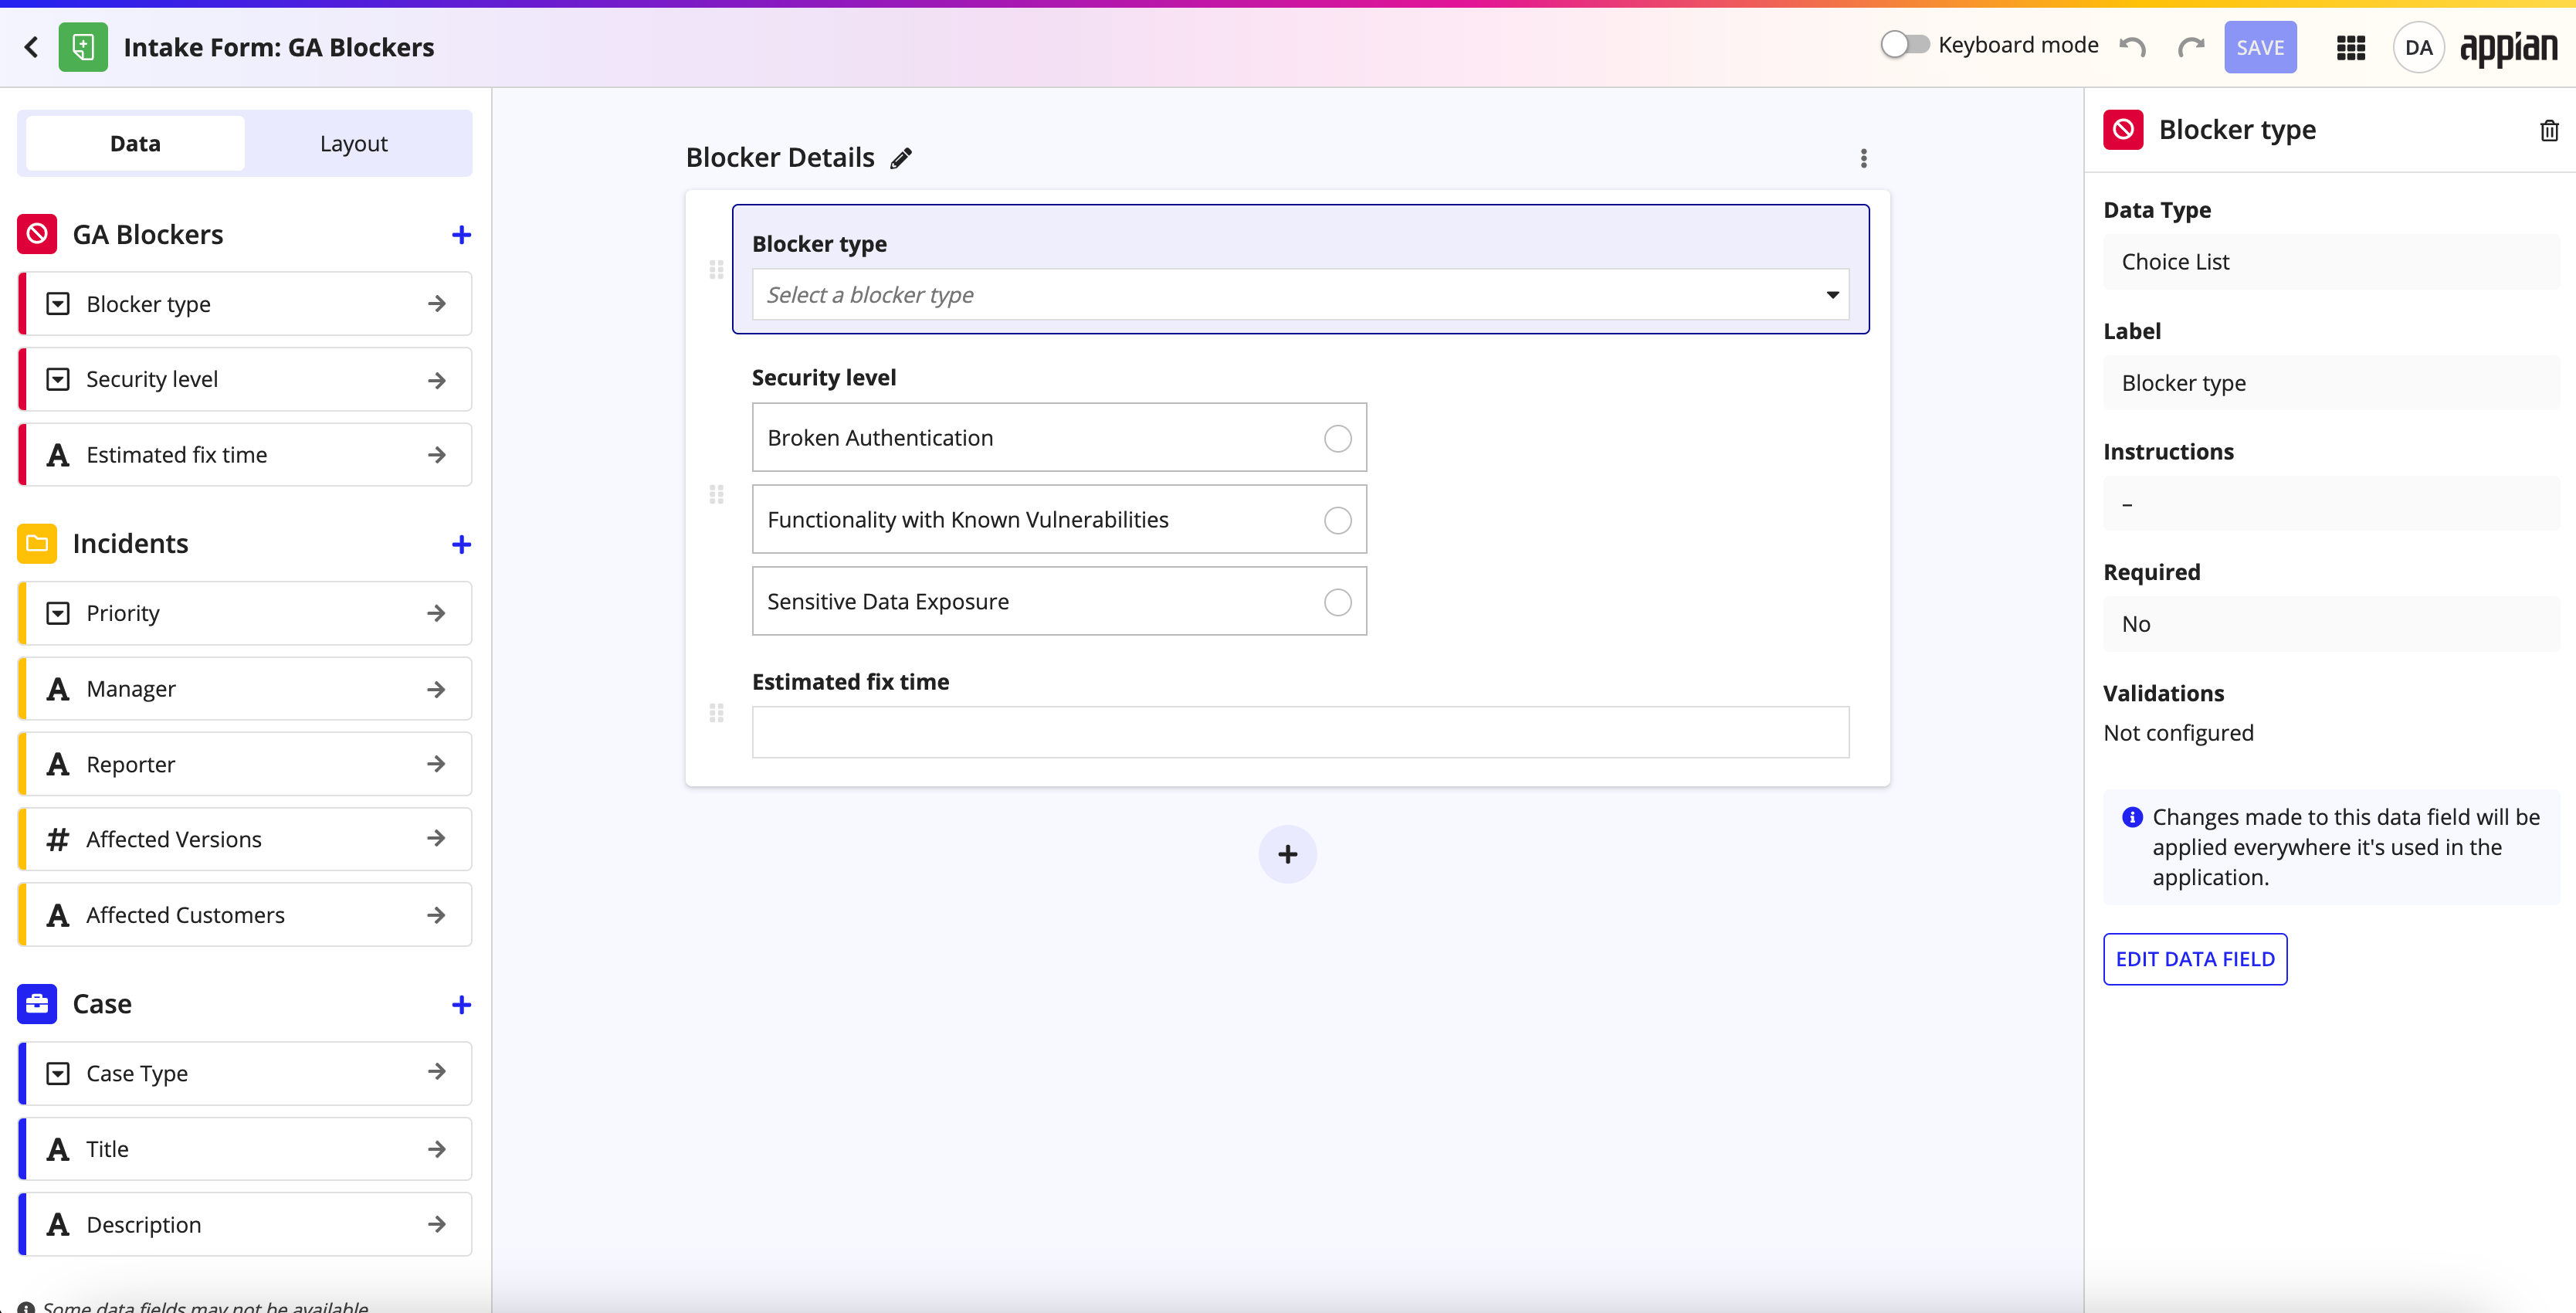Select the Manager data field

click(x=245, y=689)
